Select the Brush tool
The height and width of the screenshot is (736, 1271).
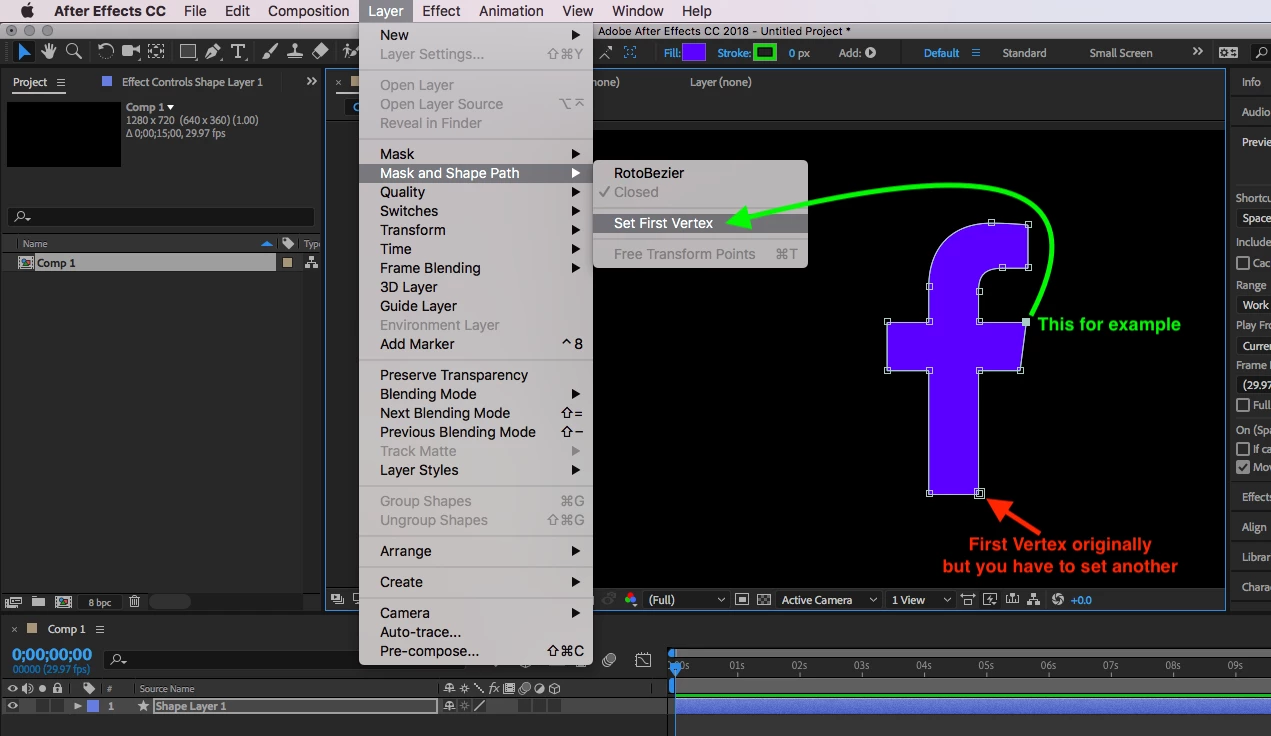(x=269, y=51)
